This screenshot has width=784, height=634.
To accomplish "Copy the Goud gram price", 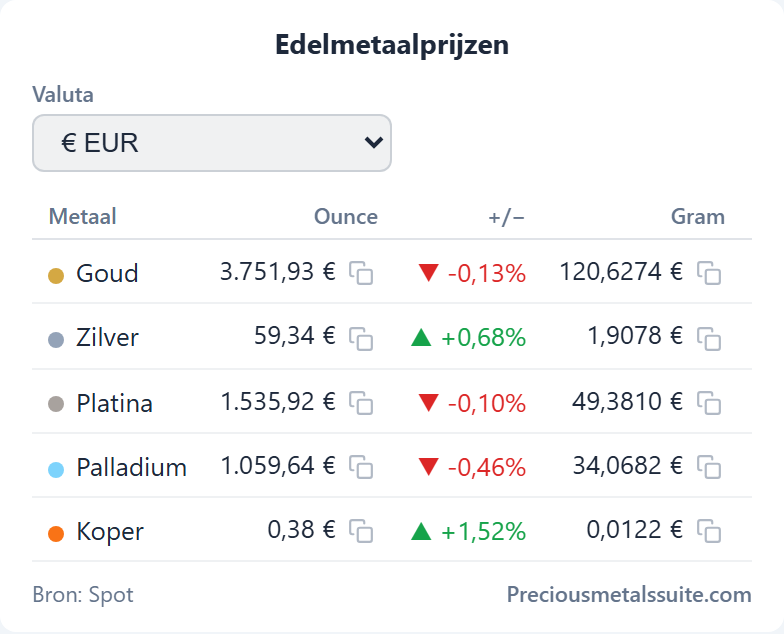I will [709, 273].
